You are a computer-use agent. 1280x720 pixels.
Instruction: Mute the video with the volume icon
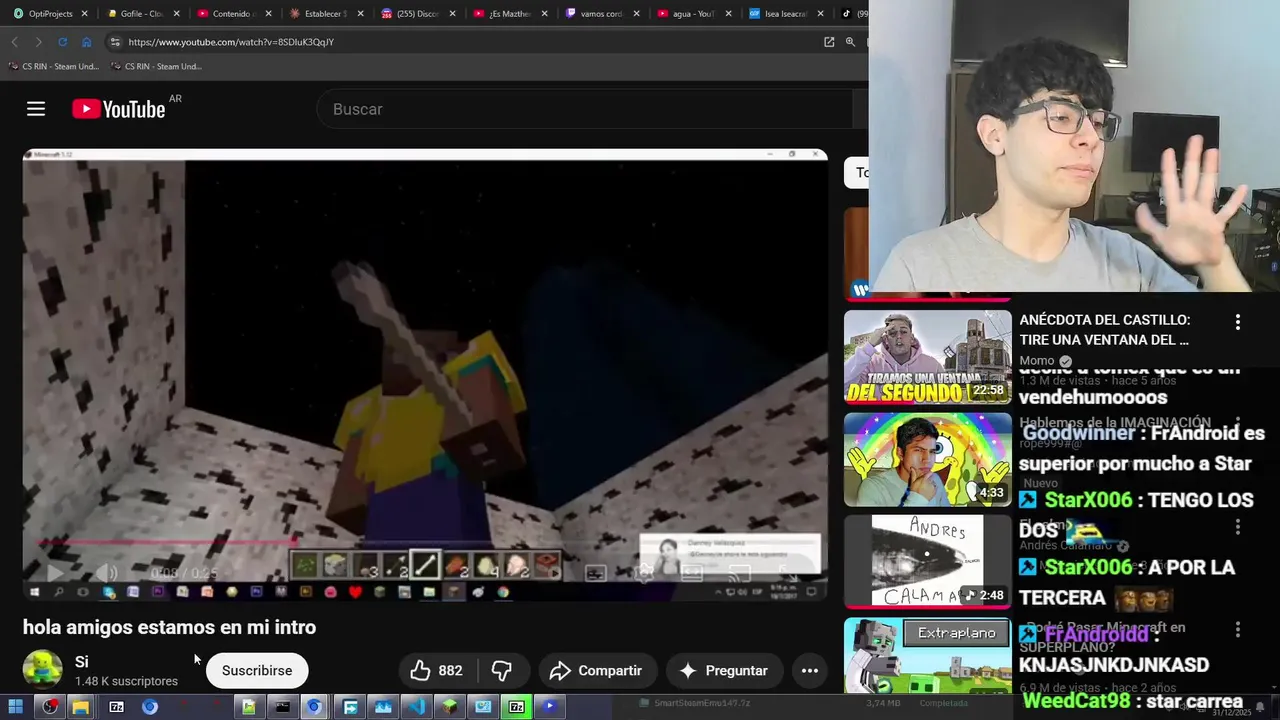coord(106,573)
